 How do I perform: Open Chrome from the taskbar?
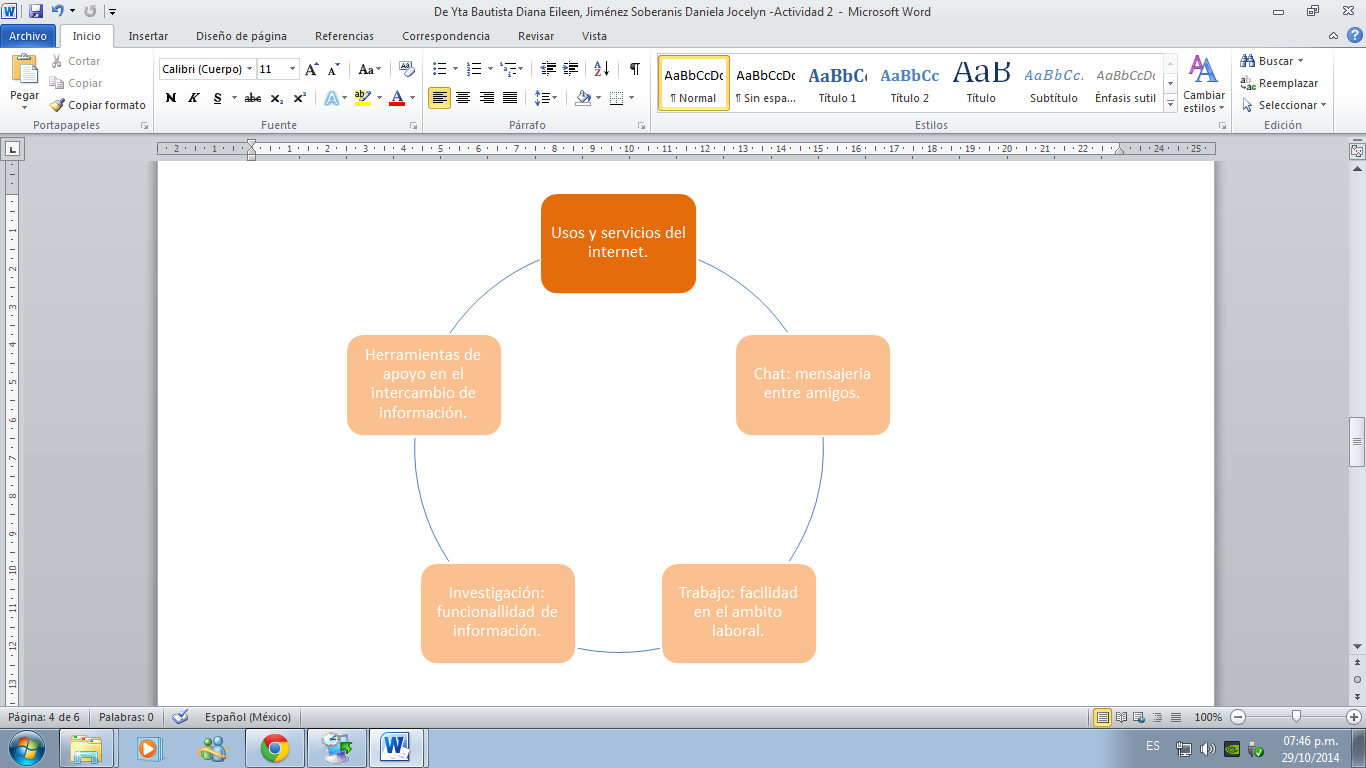(x=275, y=748)
